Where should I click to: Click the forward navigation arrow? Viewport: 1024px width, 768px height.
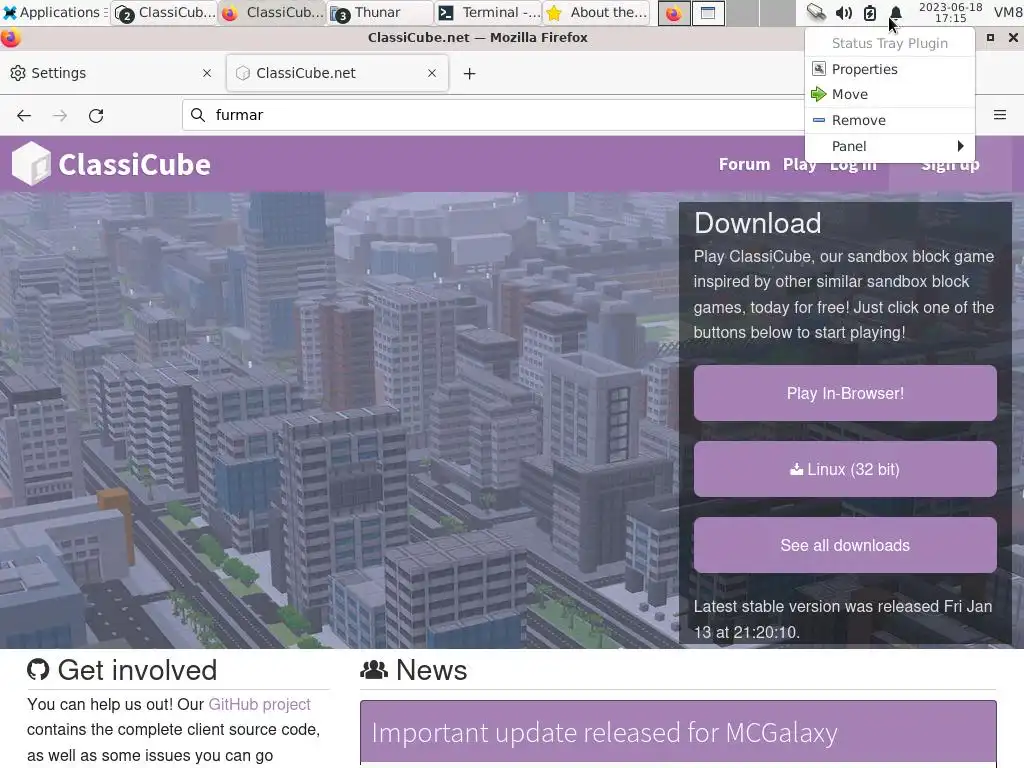(60, 116)
